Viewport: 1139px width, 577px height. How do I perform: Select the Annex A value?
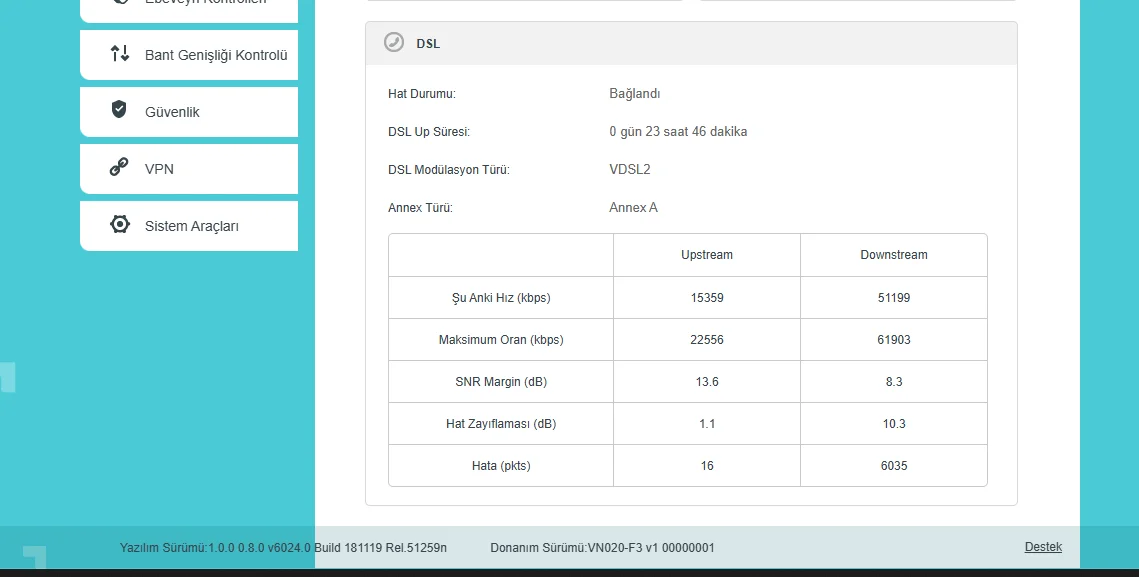tap(633, 207)
